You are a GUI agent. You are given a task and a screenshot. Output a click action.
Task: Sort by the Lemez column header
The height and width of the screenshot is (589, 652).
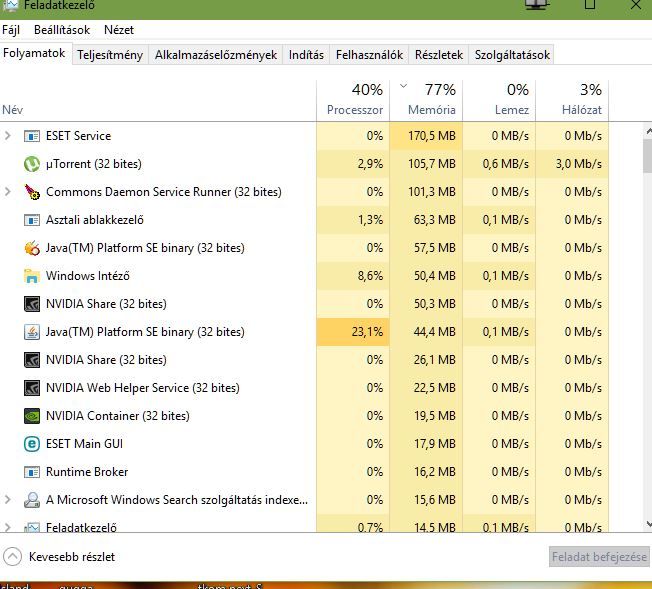(x=499, y=101)
